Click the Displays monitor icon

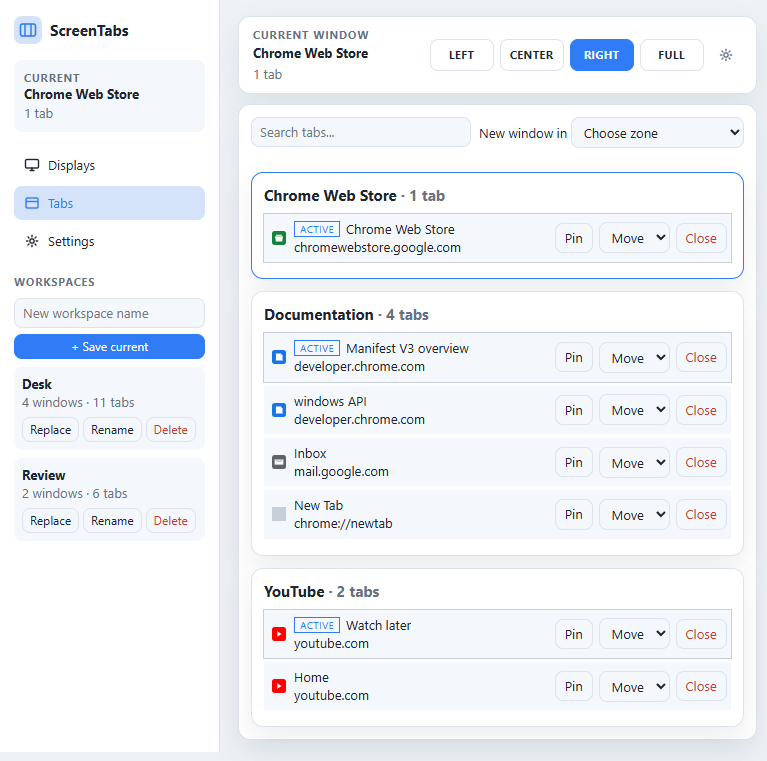coord(32,165)
